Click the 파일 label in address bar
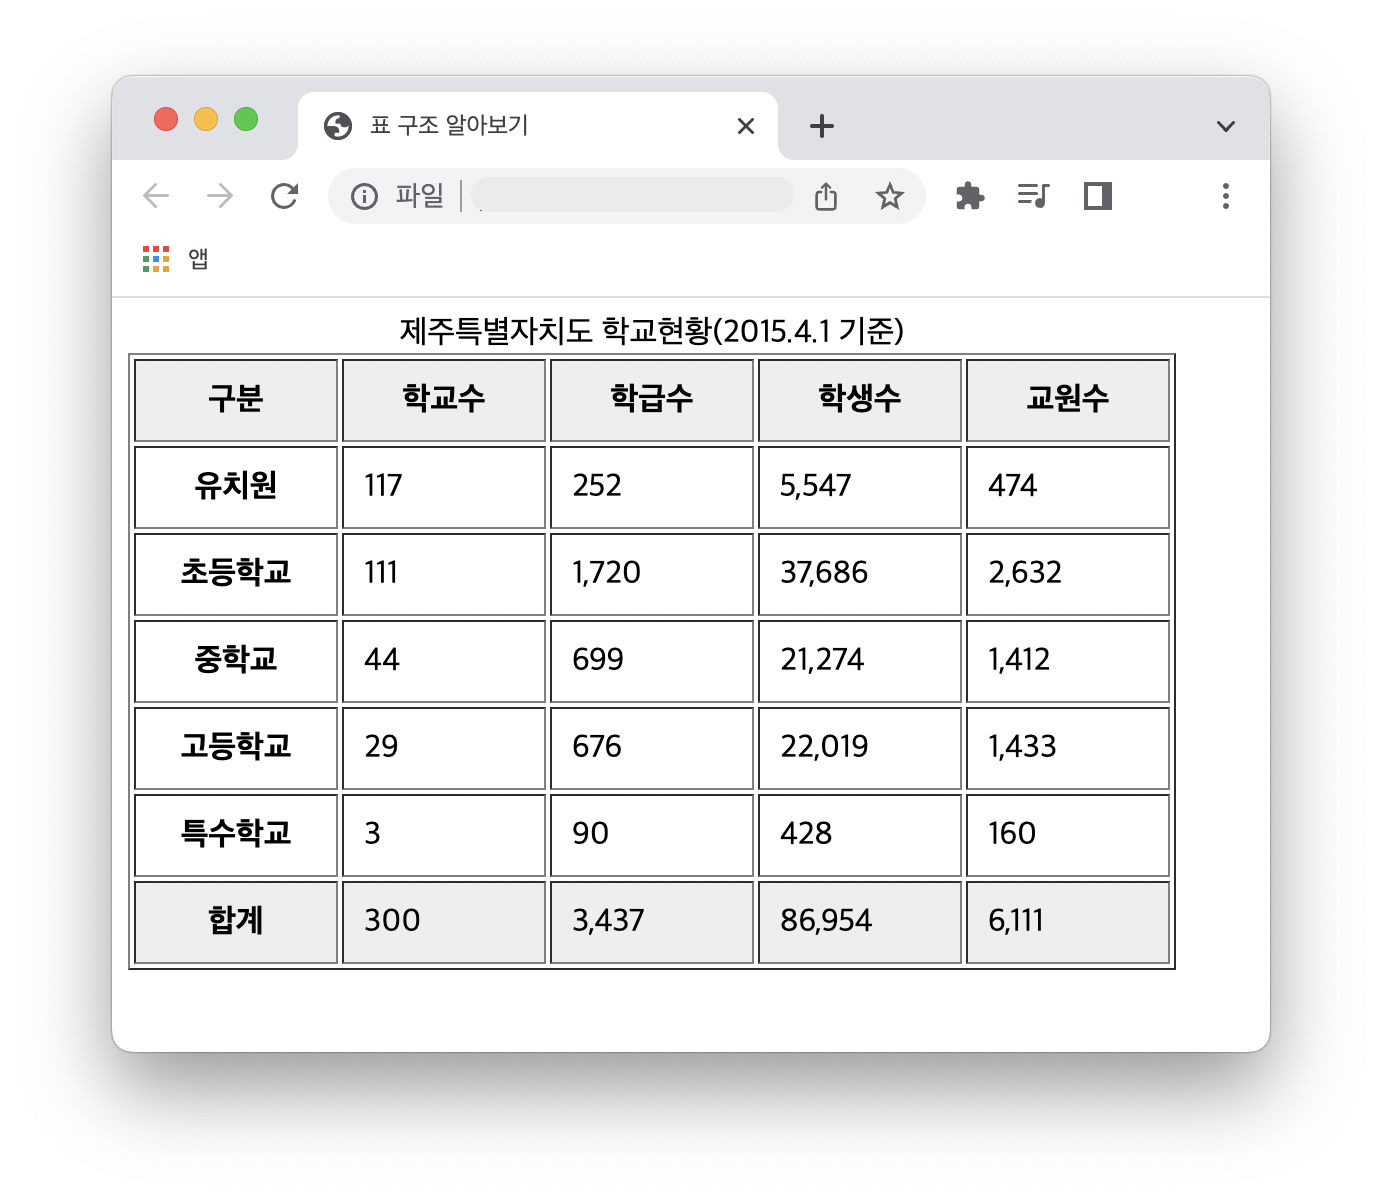1382x1200 pixels. pos(420,195)
